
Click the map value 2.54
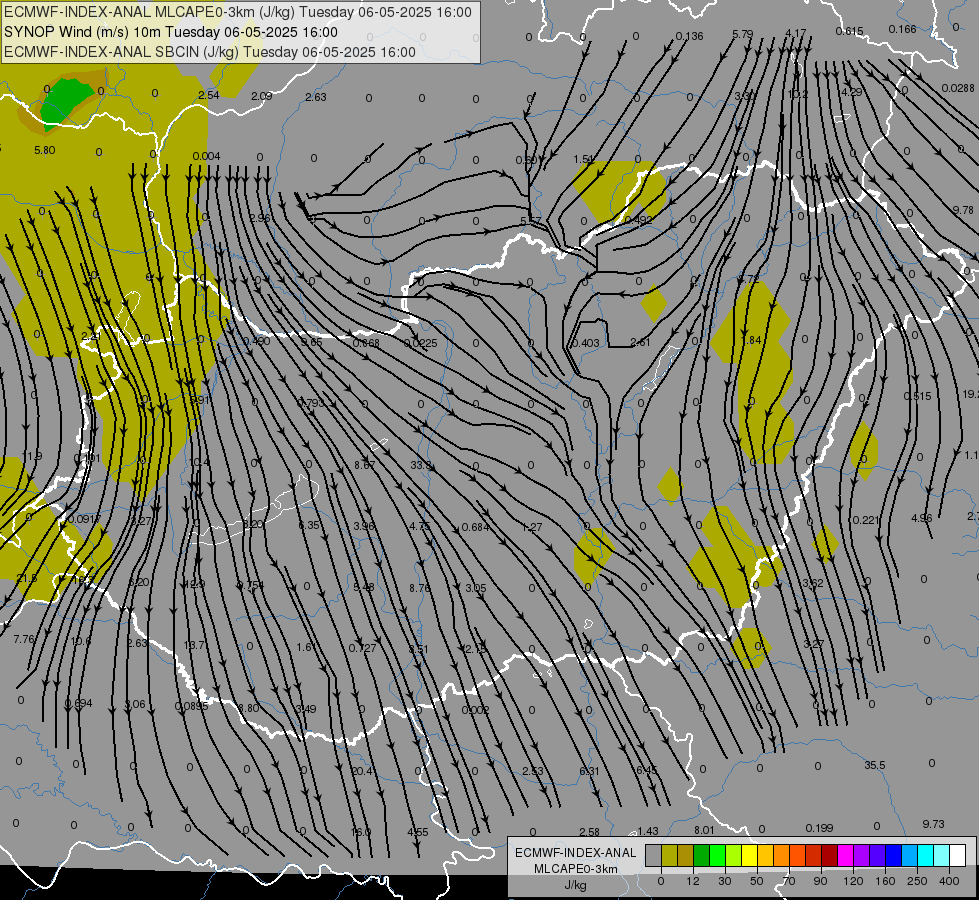209,95
